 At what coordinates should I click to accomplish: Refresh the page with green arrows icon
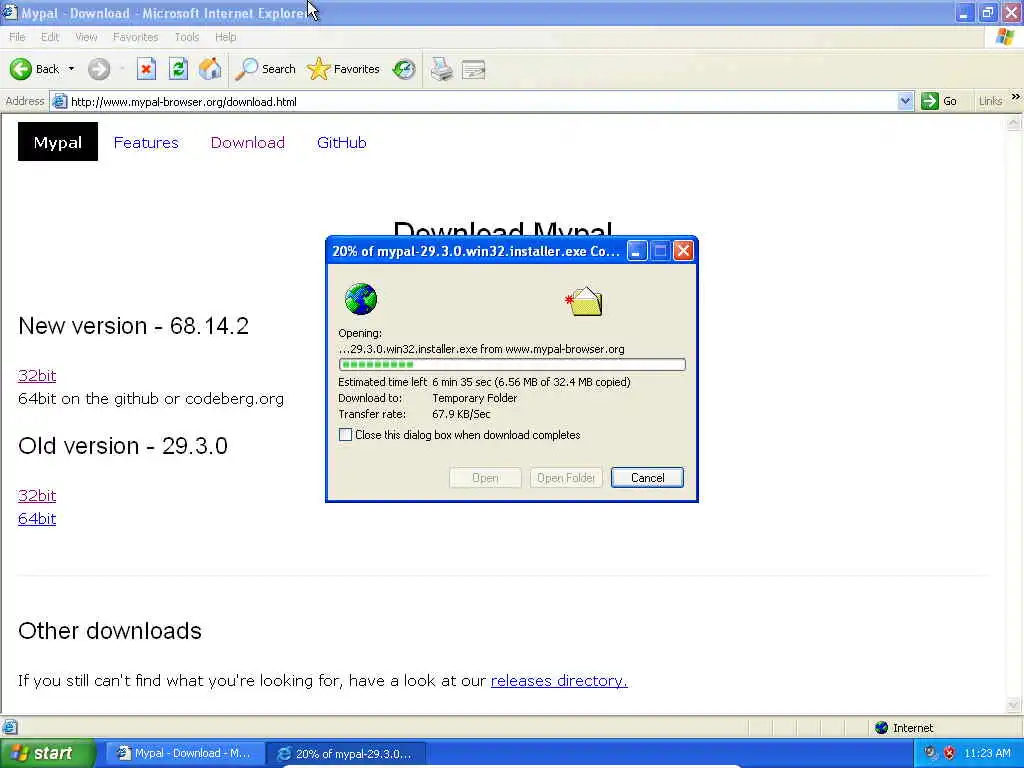pyautogui.click(x=178, y=69)
